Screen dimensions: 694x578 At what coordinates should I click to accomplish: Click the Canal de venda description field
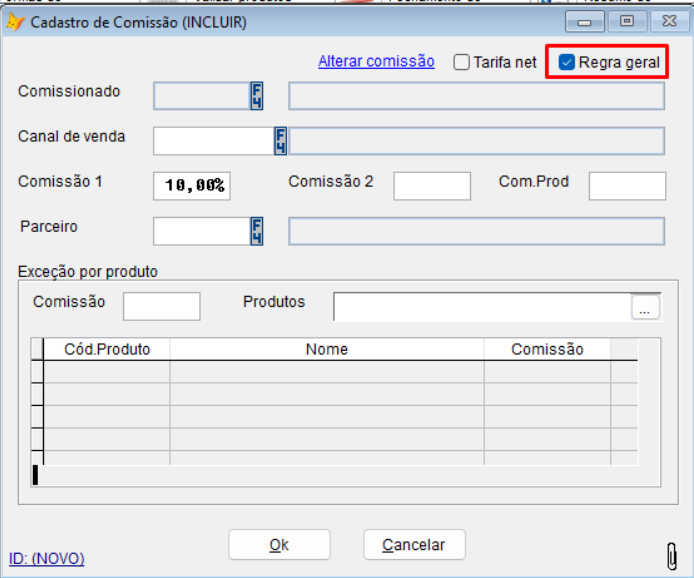click(x=476, y=141)
